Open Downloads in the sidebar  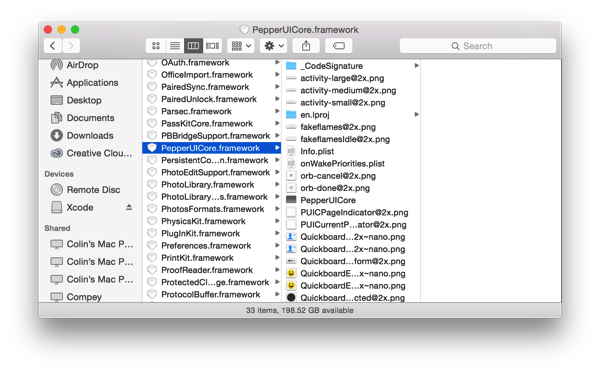tap(91, 135)
